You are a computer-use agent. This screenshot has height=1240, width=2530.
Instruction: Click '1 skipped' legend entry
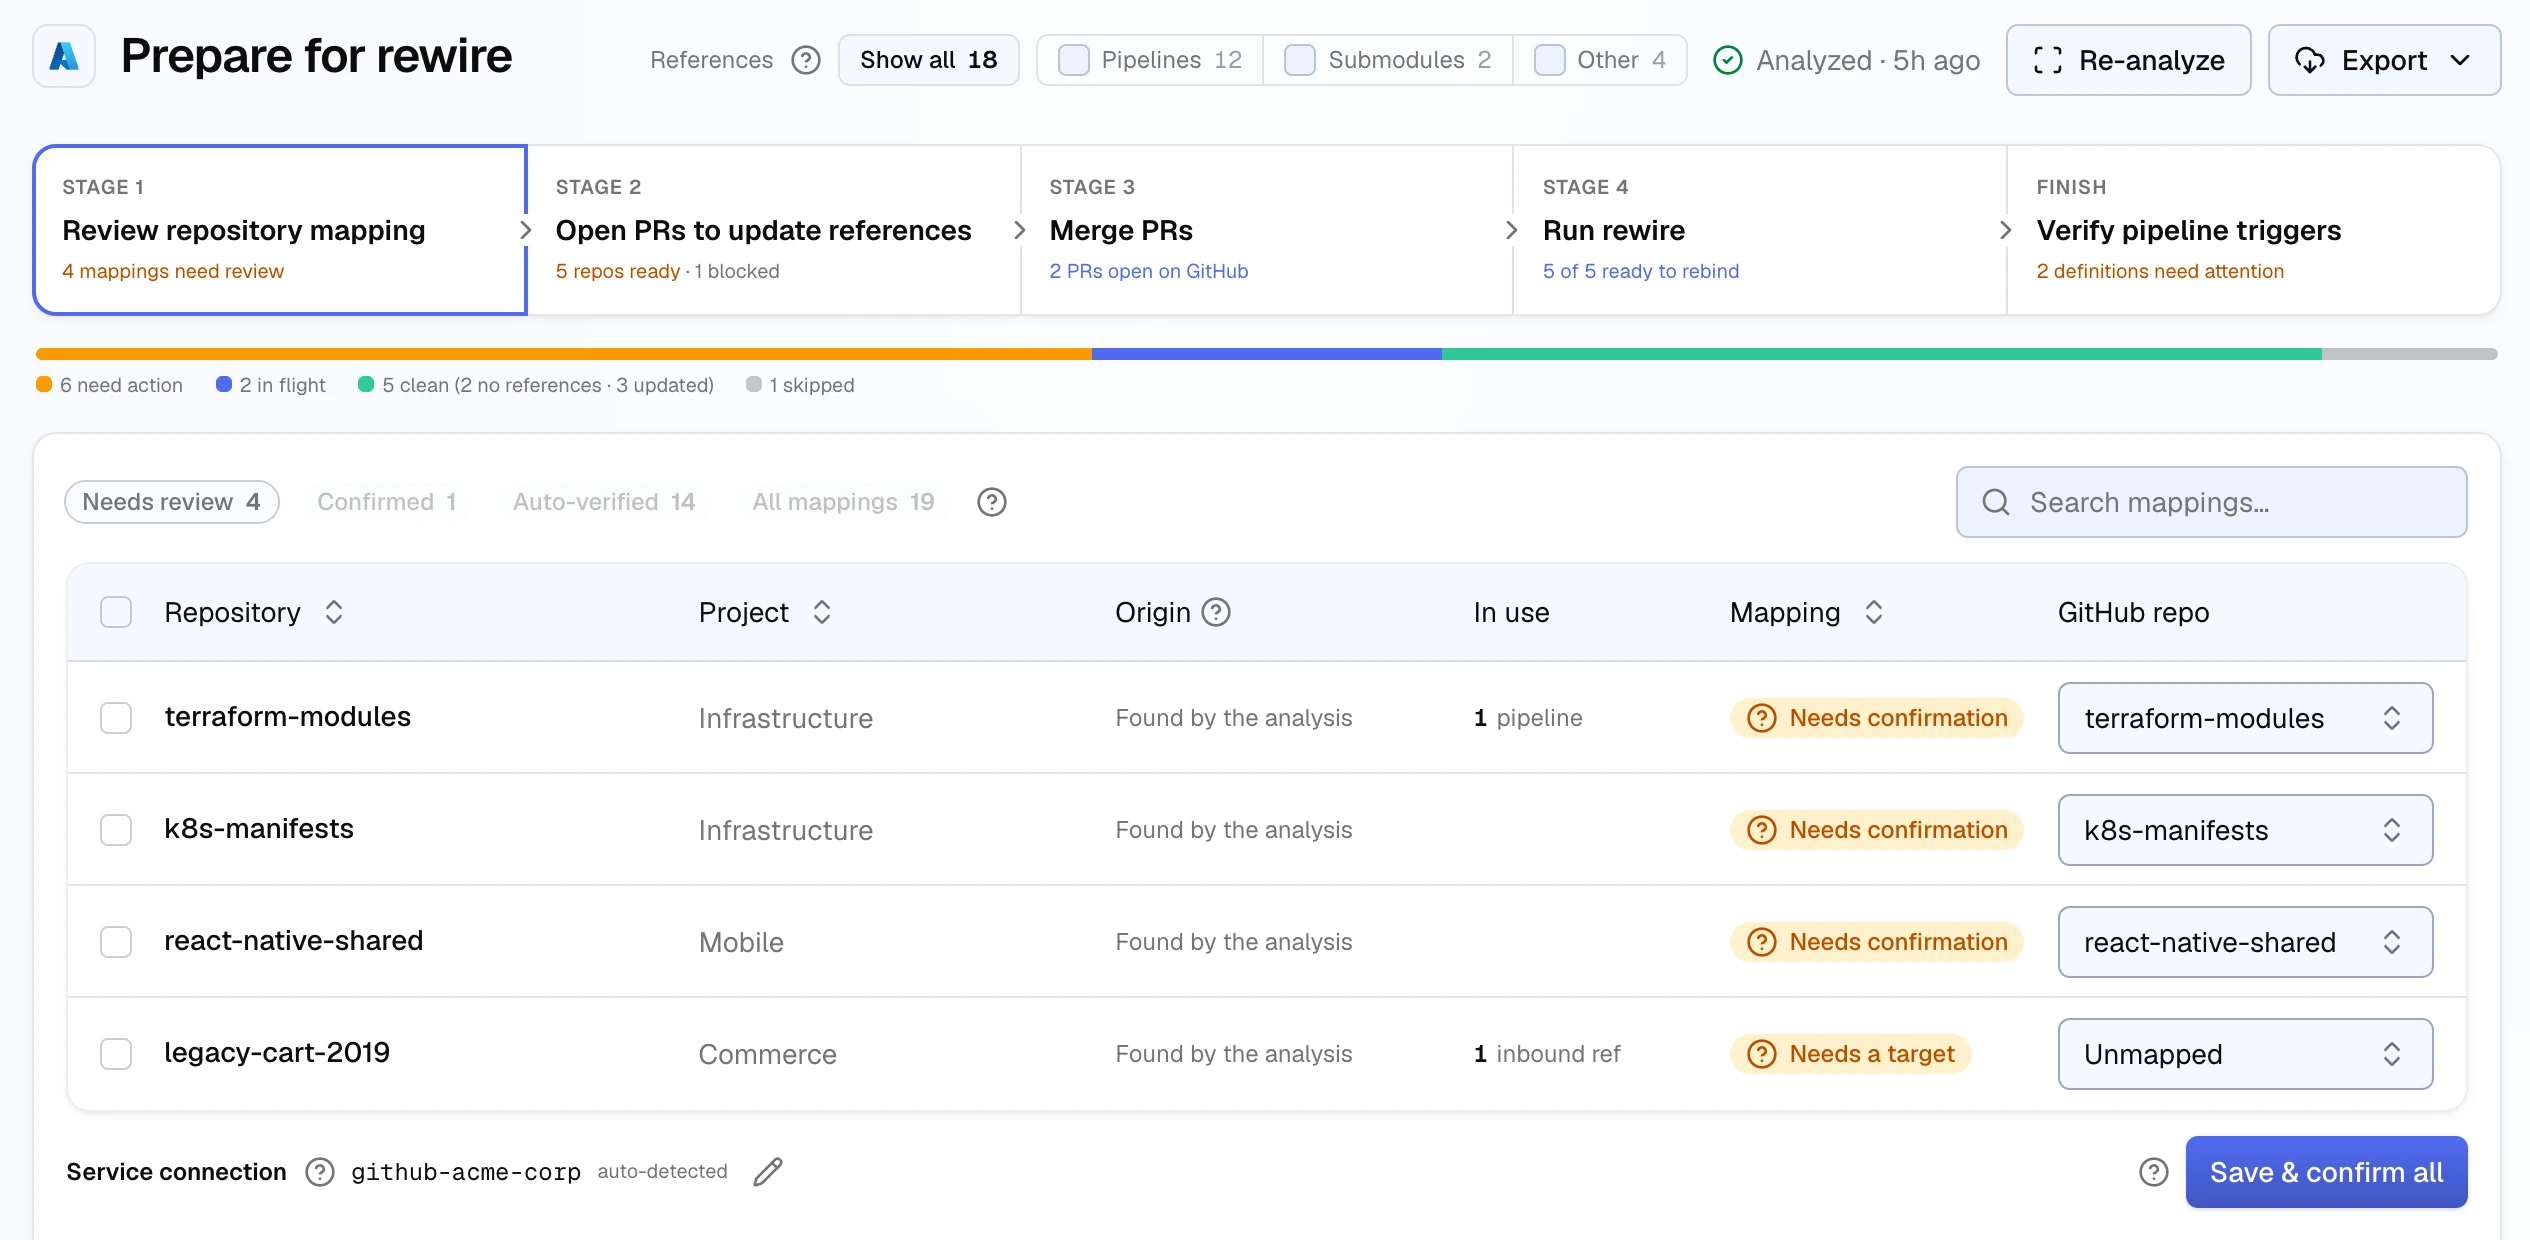tap(800, 385)
